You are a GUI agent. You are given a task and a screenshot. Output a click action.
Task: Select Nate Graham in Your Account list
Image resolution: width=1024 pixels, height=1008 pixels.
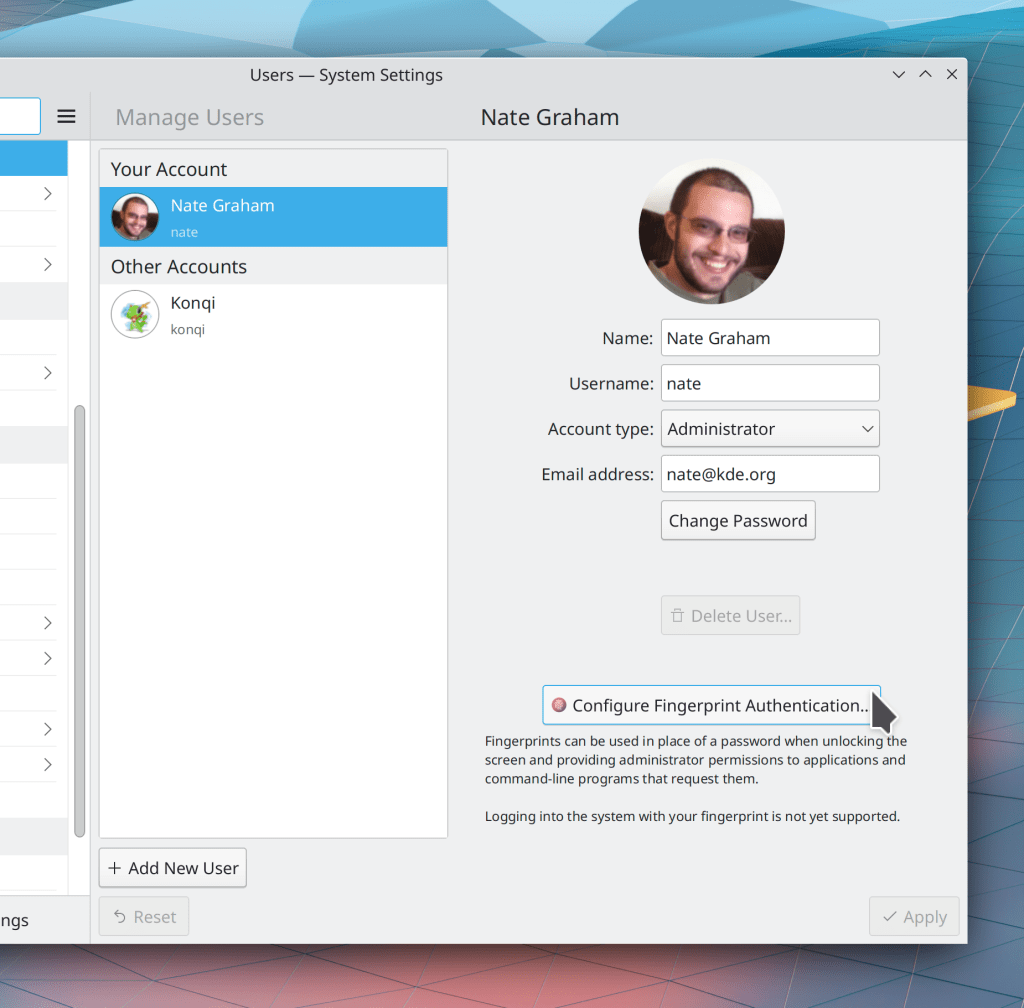[x=273, y=217]
